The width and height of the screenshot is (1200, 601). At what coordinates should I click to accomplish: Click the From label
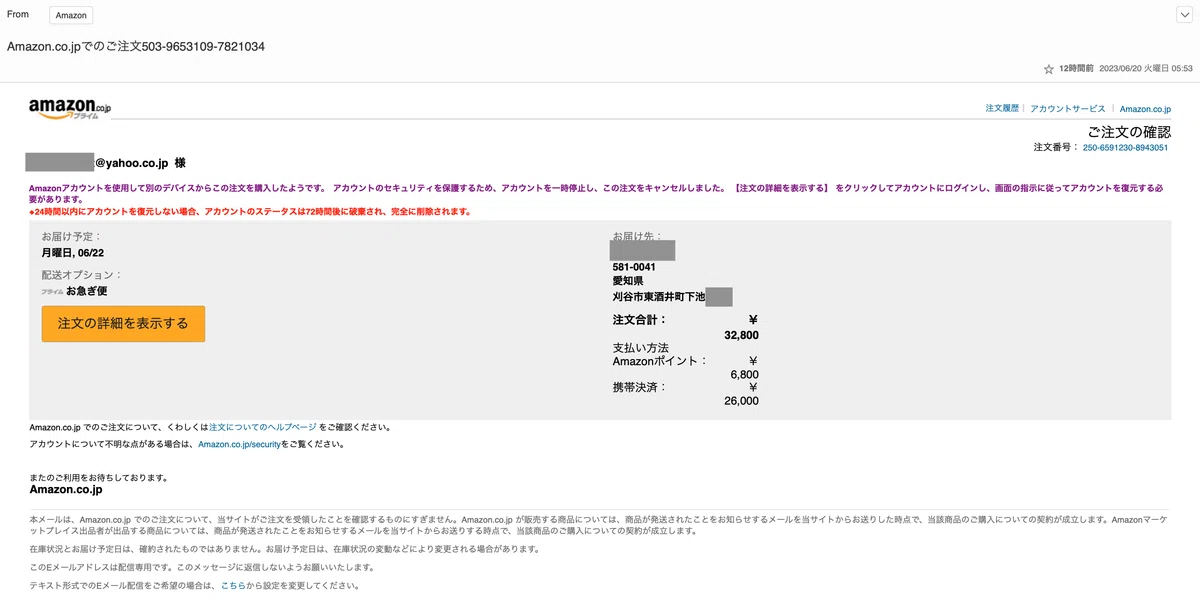coord(18,14)
